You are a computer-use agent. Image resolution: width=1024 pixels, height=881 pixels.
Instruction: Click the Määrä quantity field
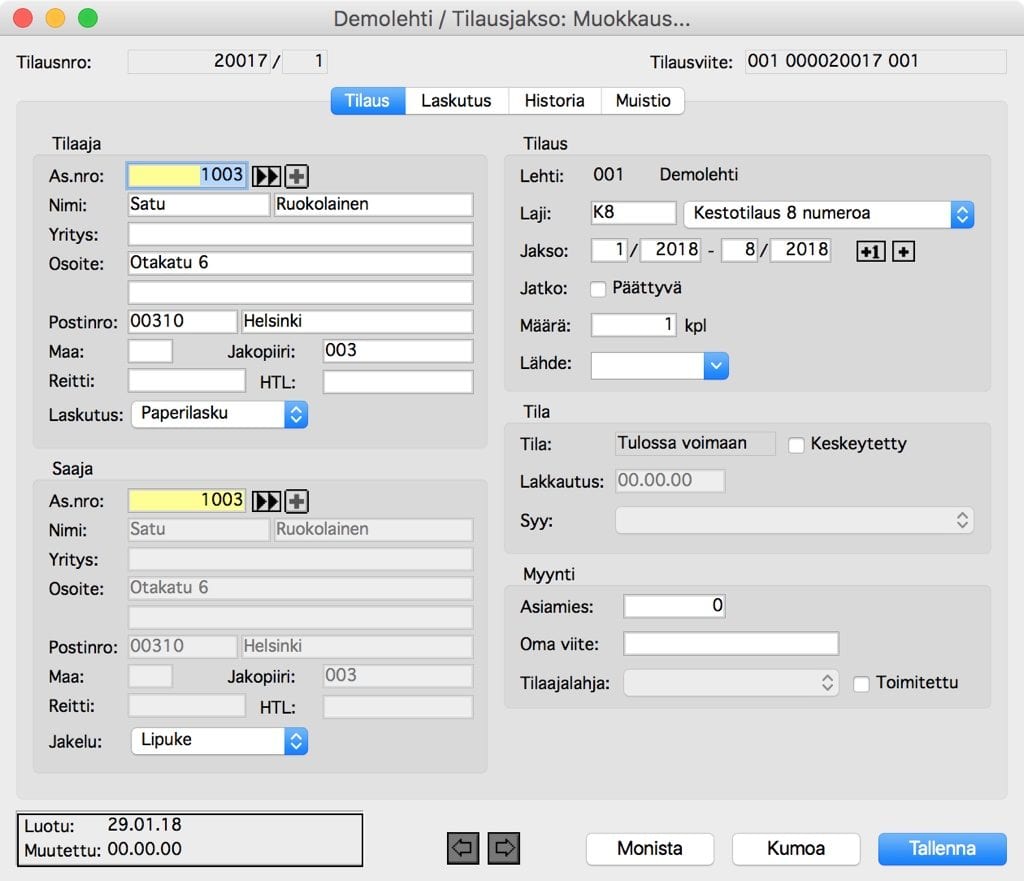point(633,325)
